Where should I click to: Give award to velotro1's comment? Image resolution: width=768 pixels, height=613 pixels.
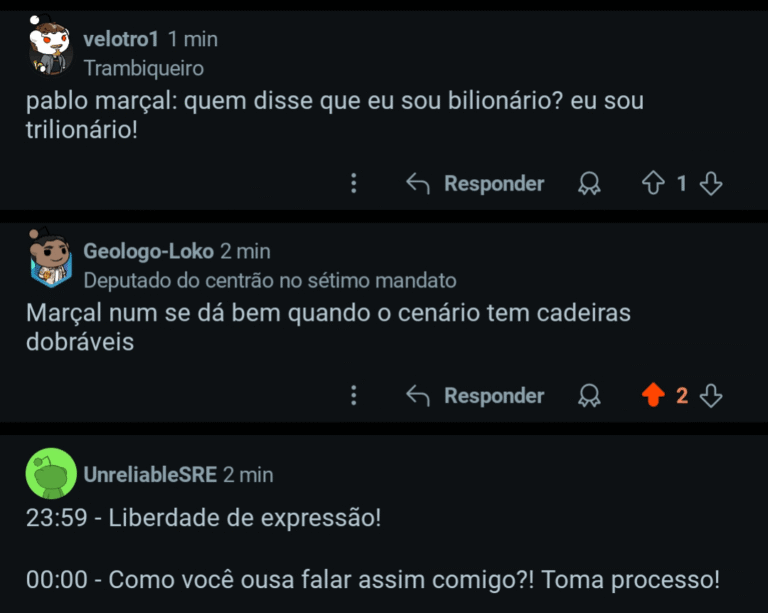pos(590,184)
